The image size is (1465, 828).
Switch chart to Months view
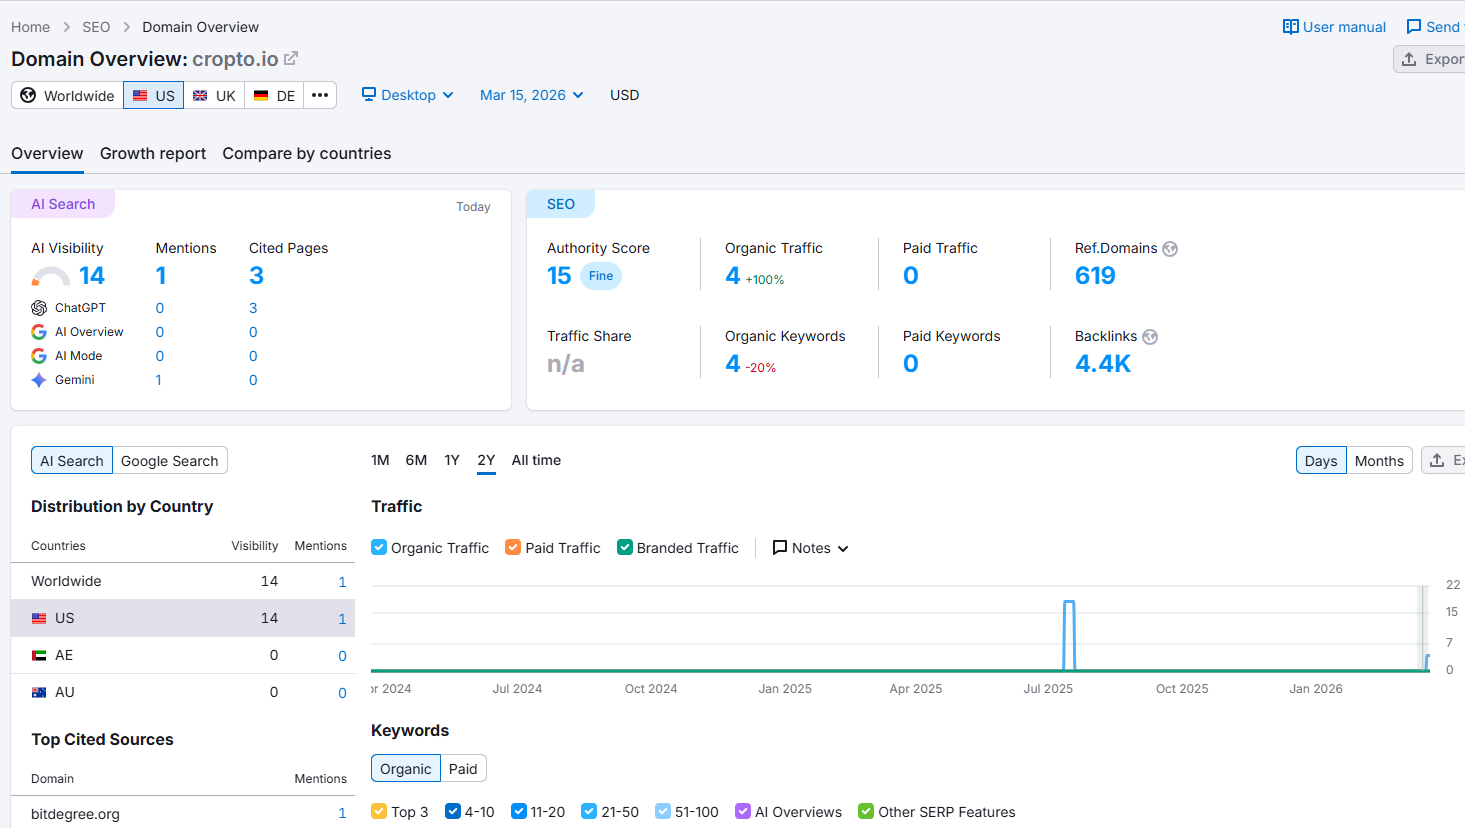[1379, 460]
